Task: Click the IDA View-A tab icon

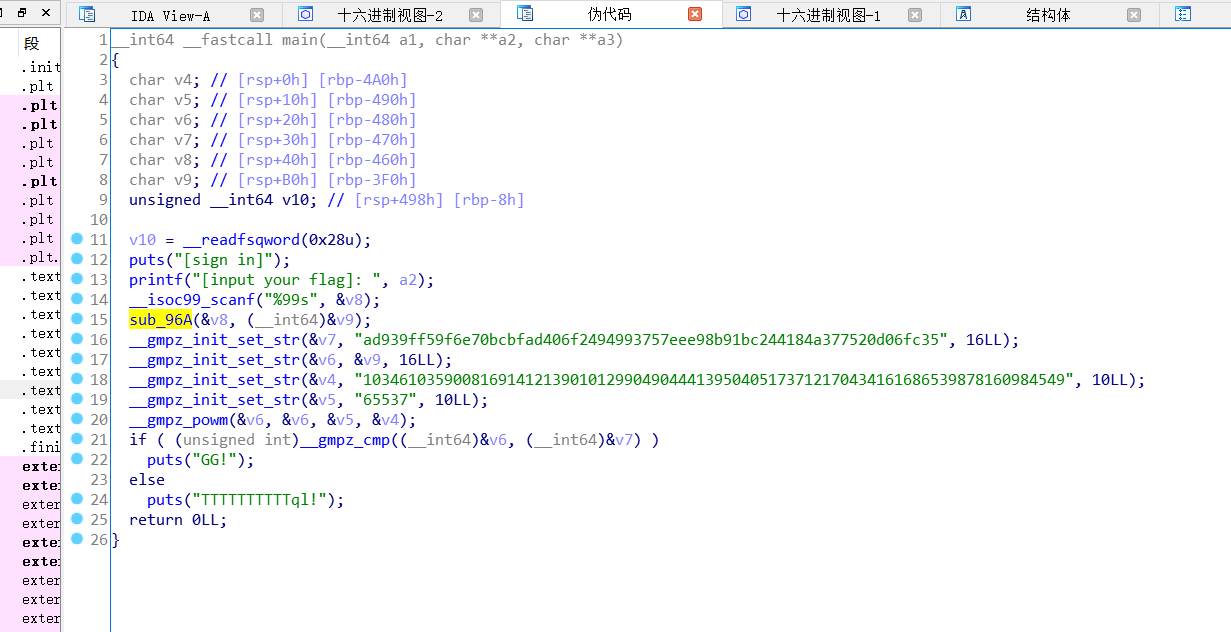Action: (x=87, y=15)
